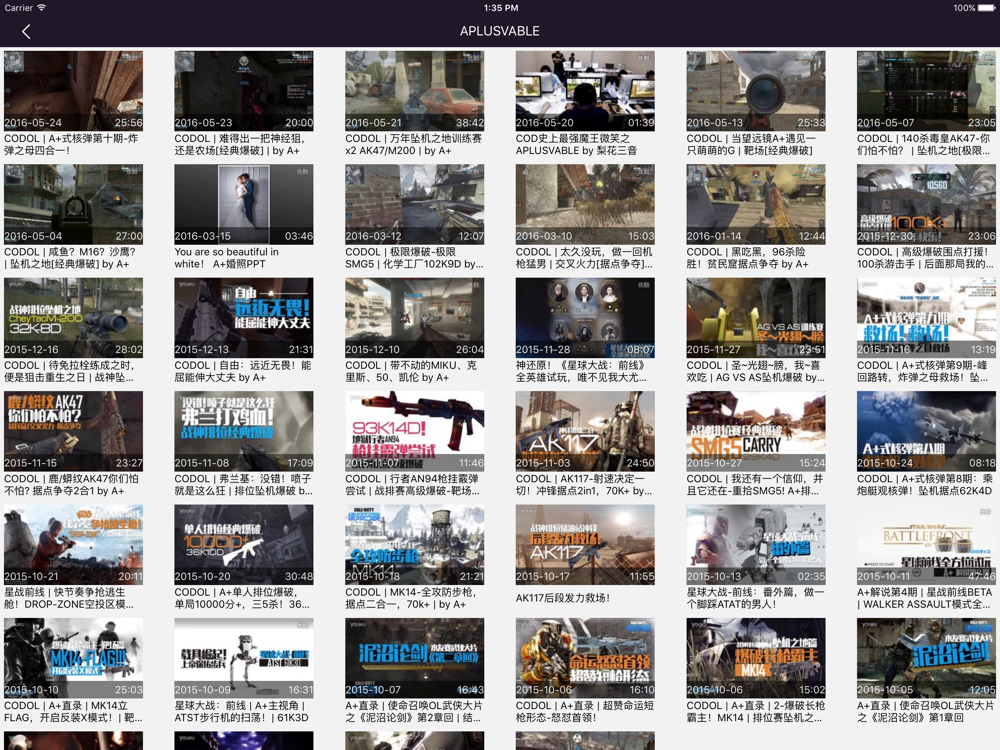
Task: Open the 16:43 thumbnail dated 2015-10-07
Action: (x=415, y=658)
